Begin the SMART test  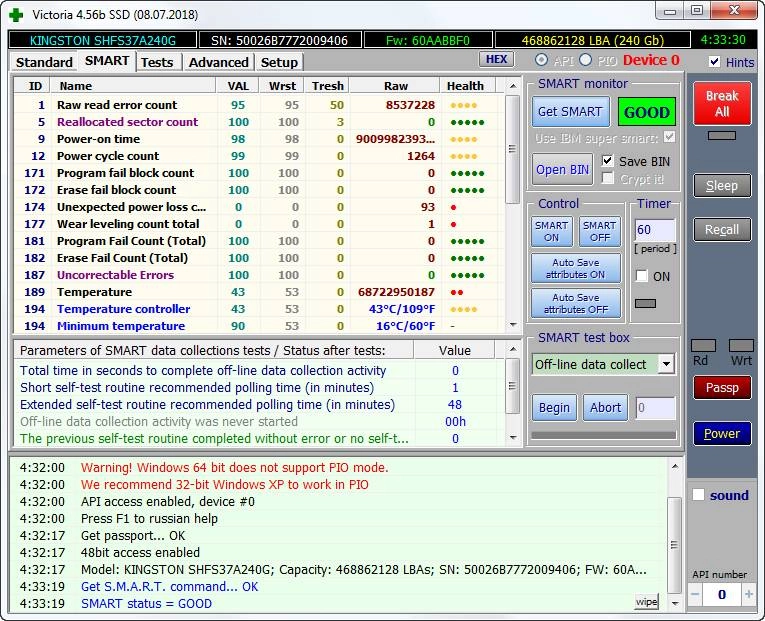pos(554,407)
